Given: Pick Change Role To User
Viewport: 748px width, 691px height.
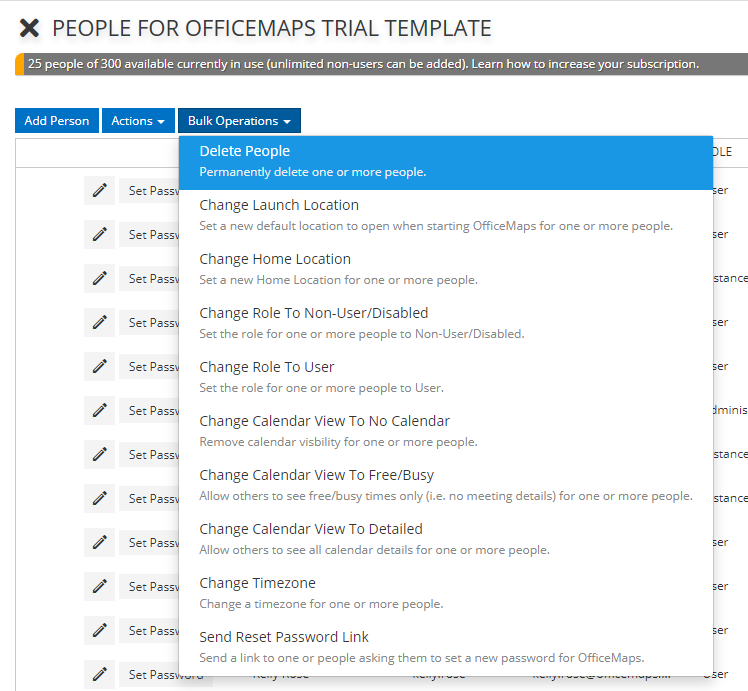Looking at the screenshot, I should [x=446, y=377].
